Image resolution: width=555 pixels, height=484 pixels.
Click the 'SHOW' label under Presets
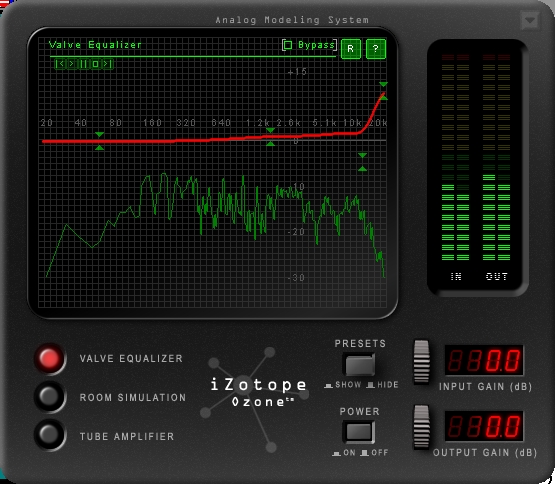(348, 385)
